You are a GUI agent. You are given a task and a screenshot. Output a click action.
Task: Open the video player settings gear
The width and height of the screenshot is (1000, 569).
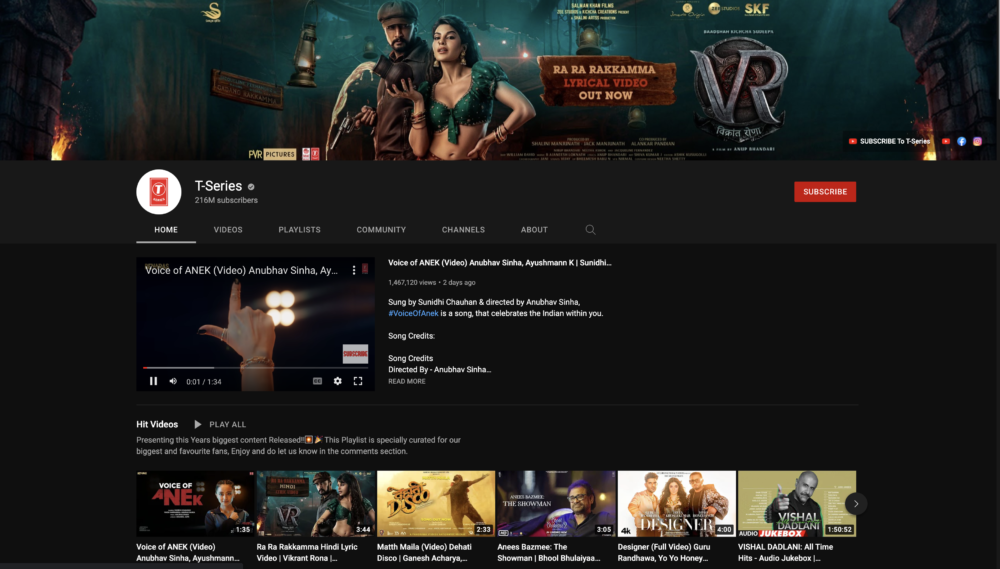tap(337, 381)
